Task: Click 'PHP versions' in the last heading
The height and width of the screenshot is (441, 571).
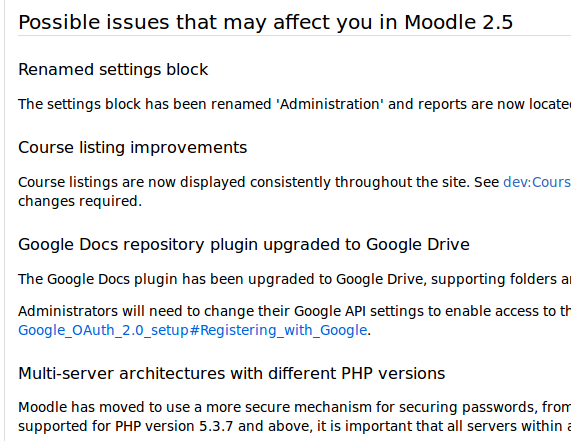Action: point(393,373)
